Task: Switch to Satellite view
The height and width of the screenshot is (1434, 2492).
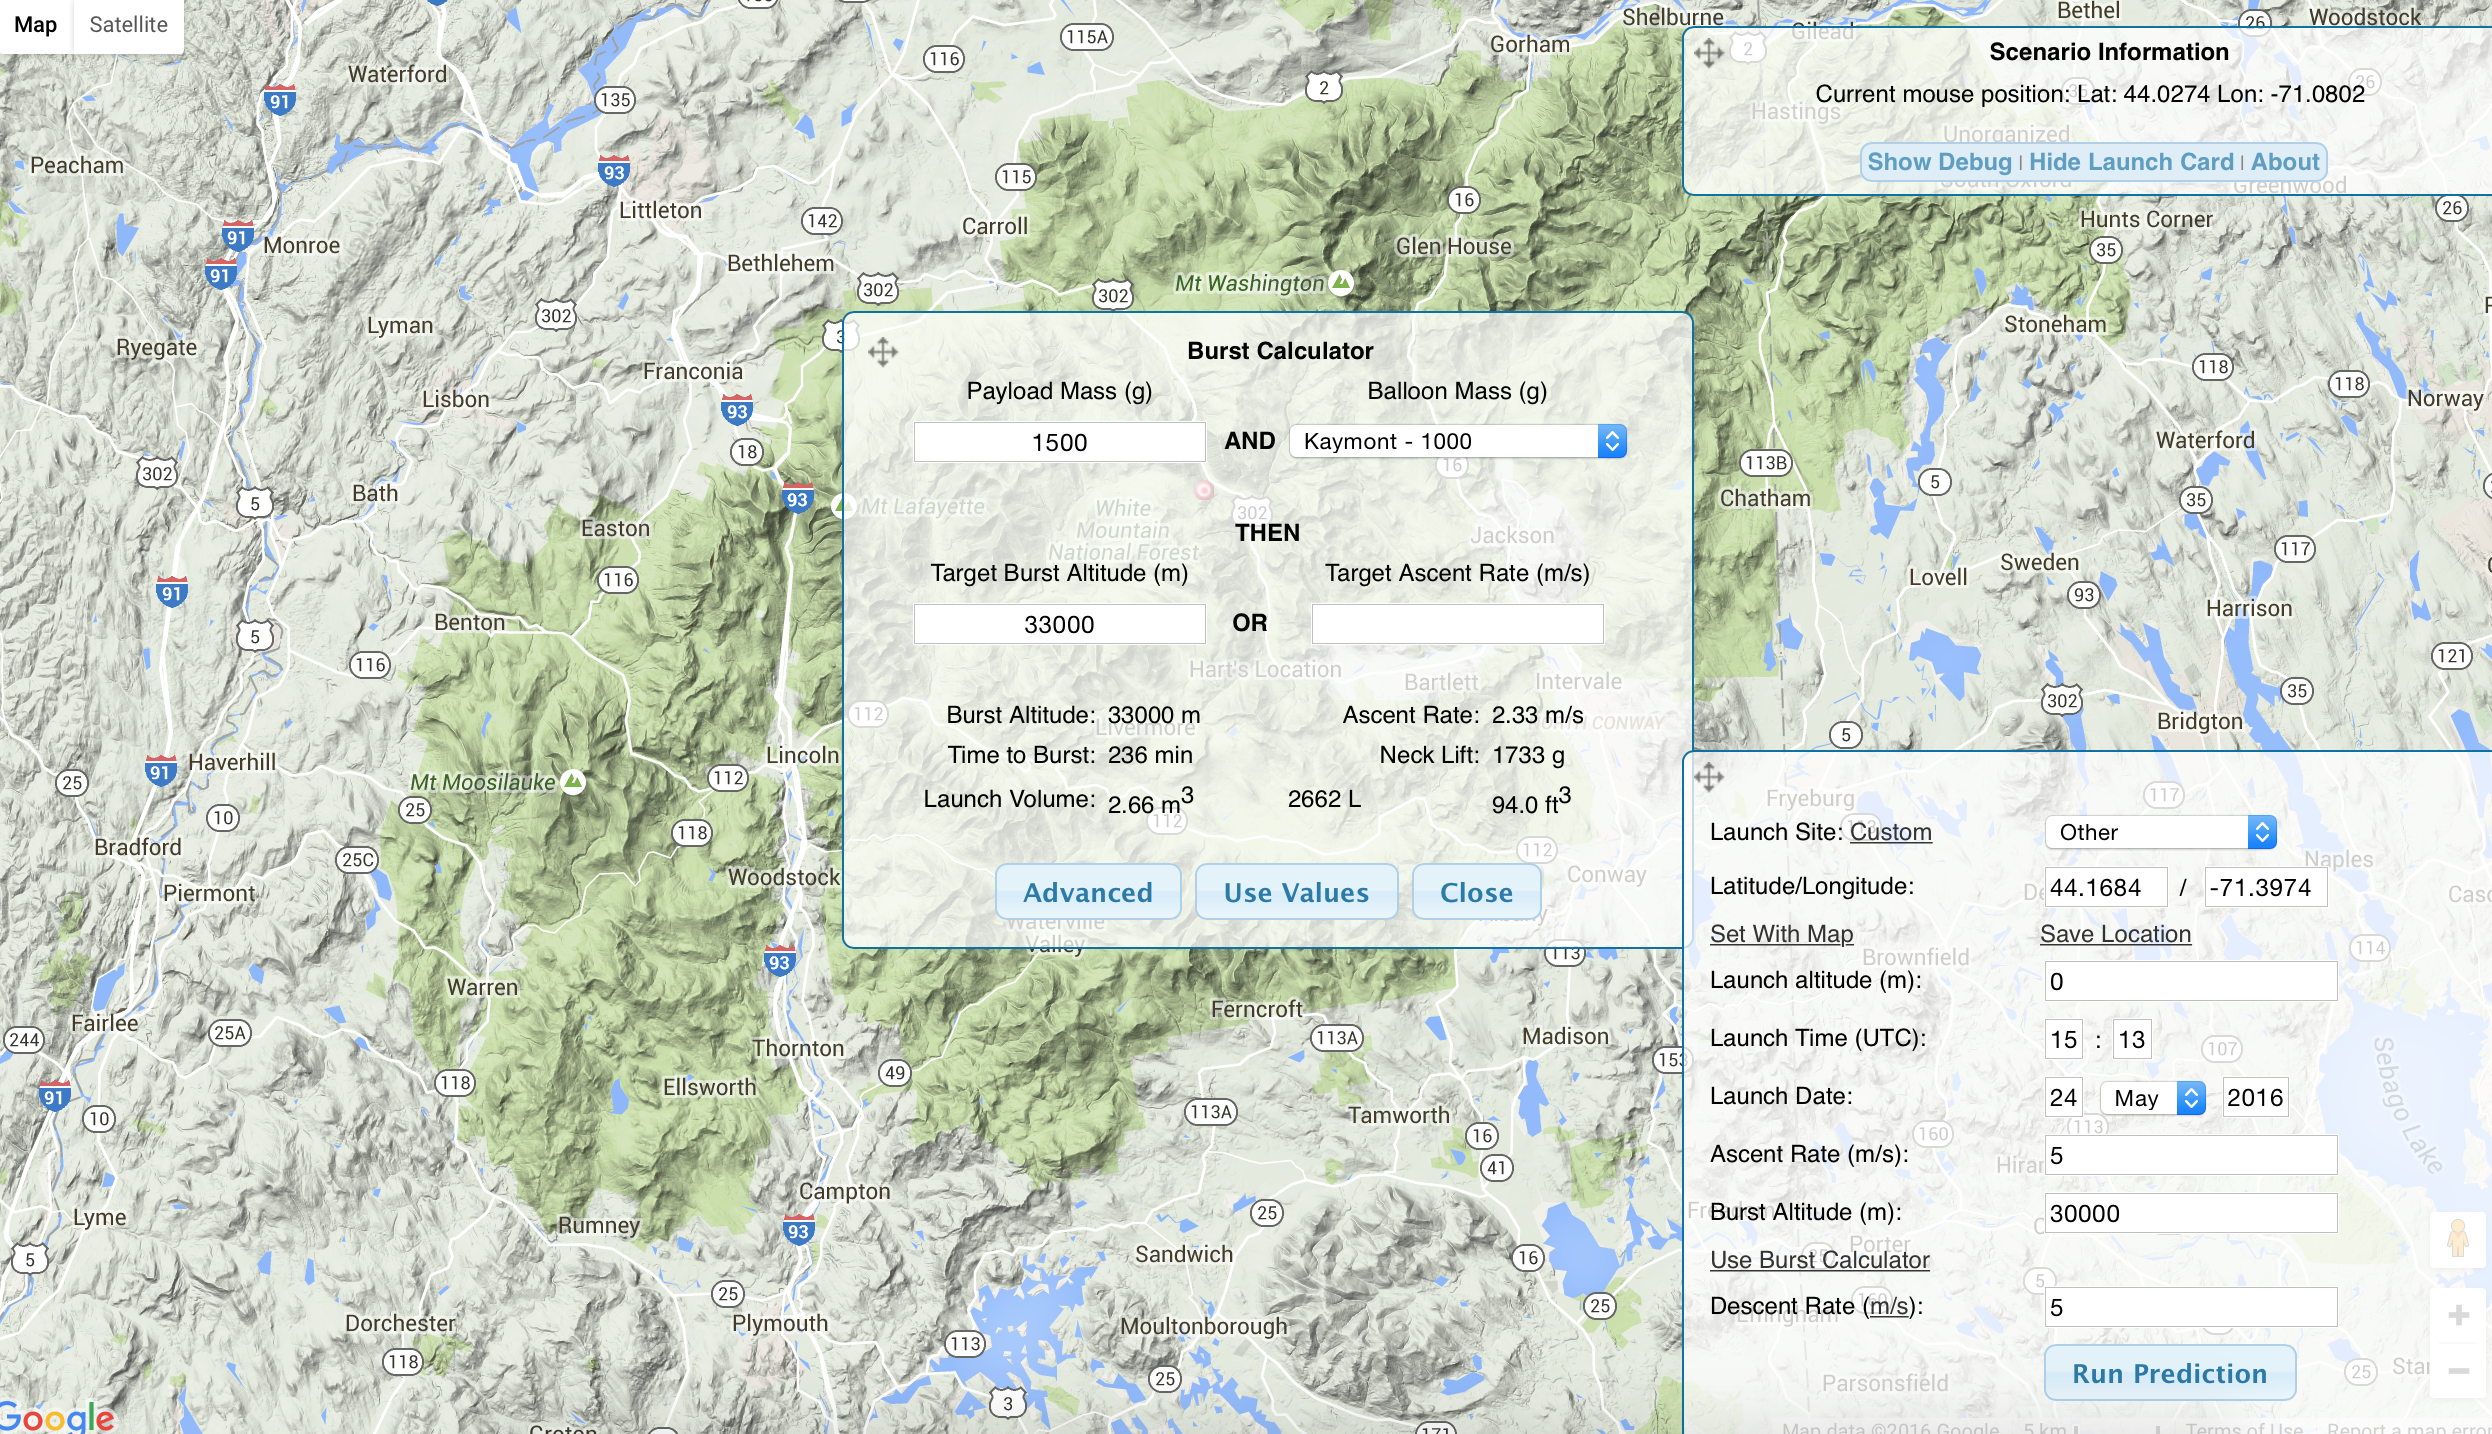Action: 128,24
